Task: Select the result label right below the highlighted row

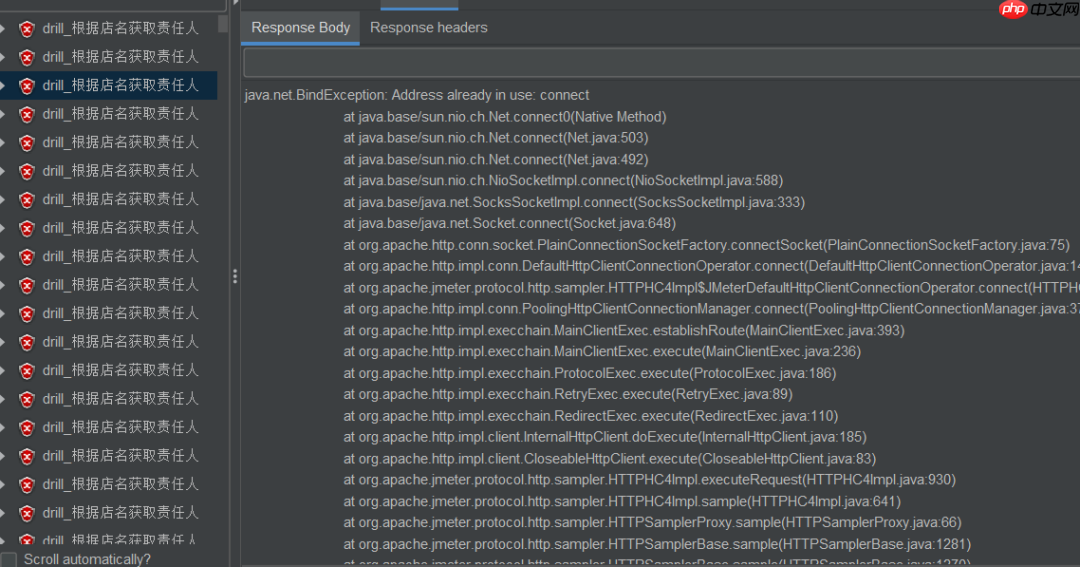Action: (x=120, y=114)
